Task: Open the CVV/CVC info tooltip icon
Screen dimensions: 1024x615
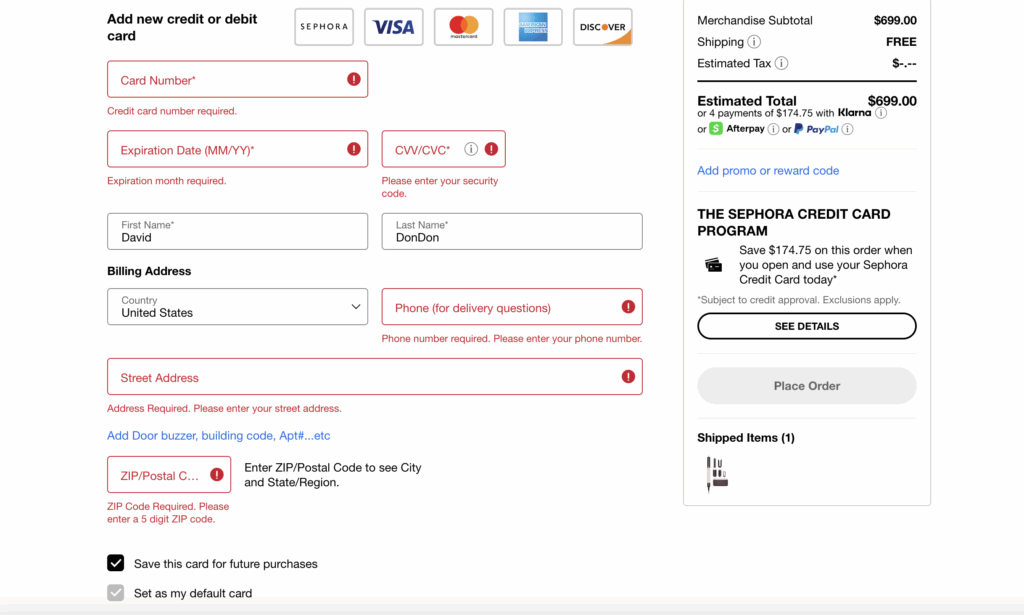Action: click(471, 149)
